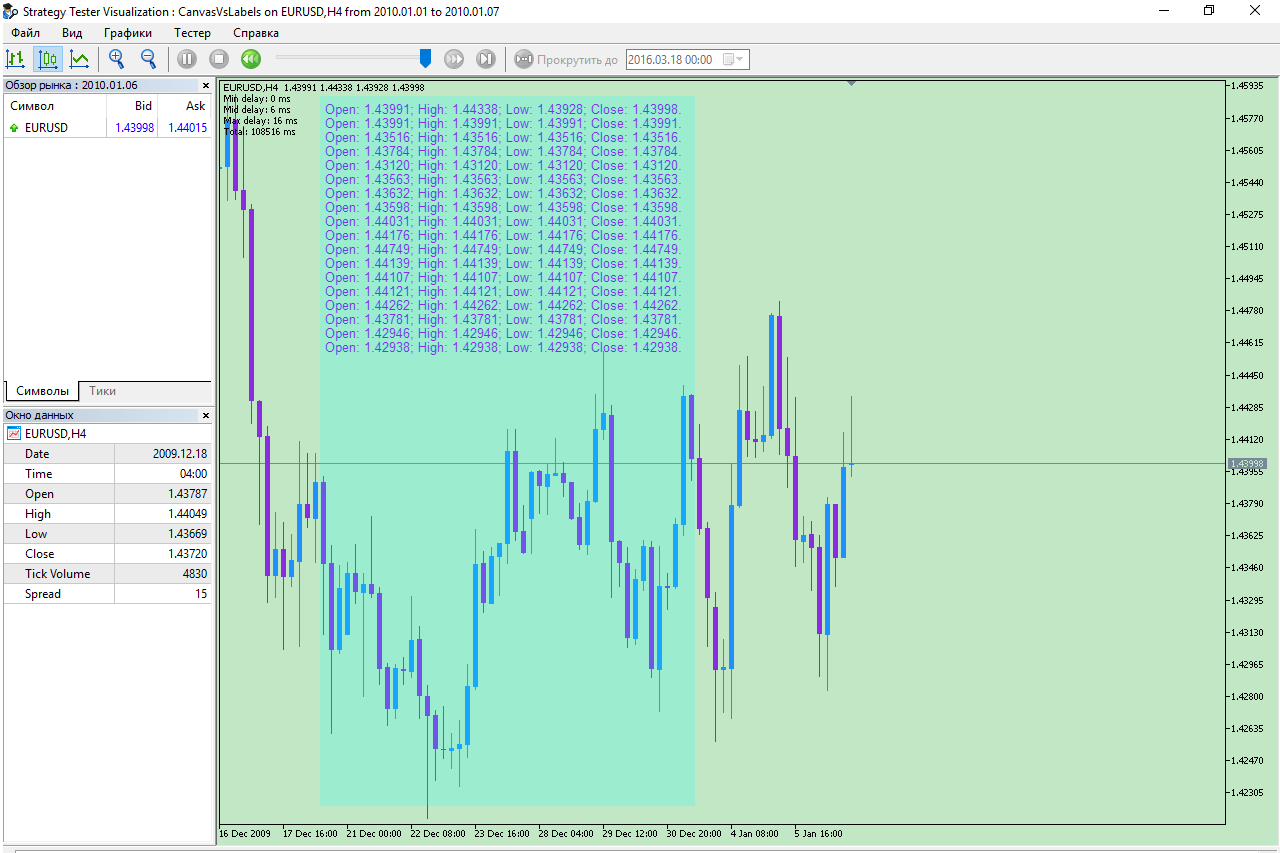The width and height of the screenshot is (1280, 853).
Task: Click the Date value 2009.12.18
Action: pos(180,453)
